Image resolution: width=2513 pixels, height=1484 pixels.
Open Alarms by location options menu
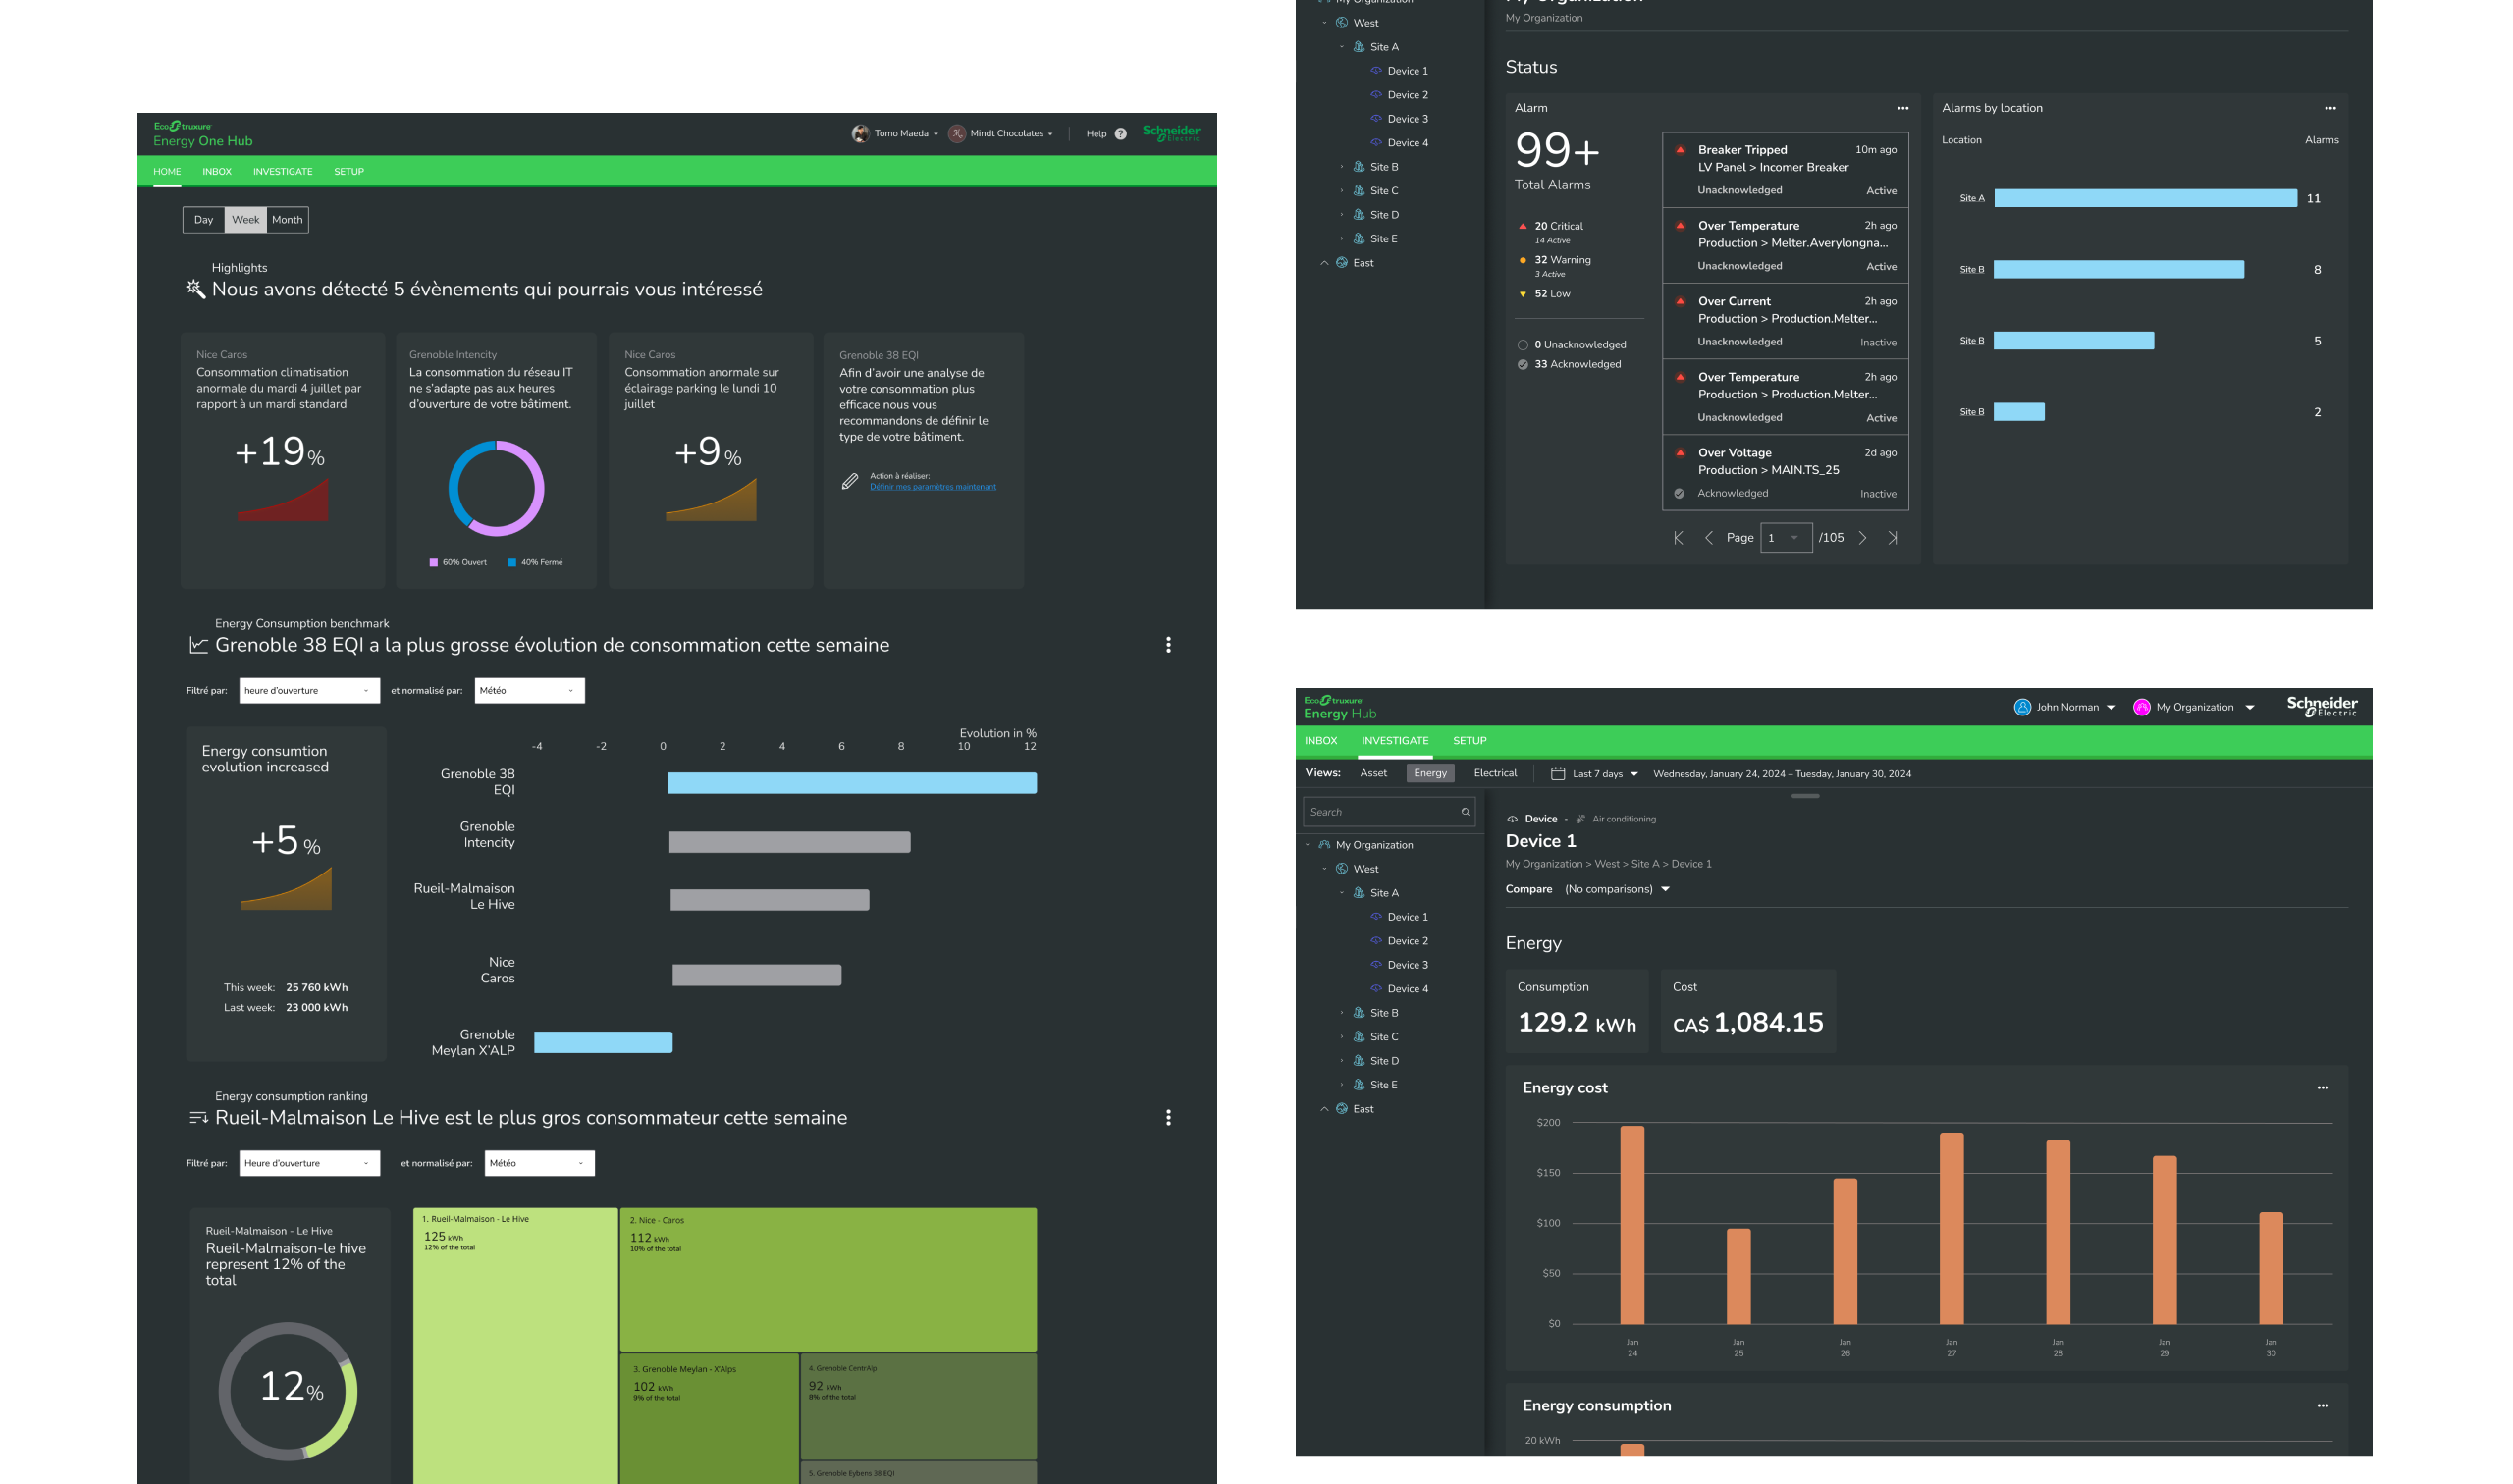(x=2329, y=108)
